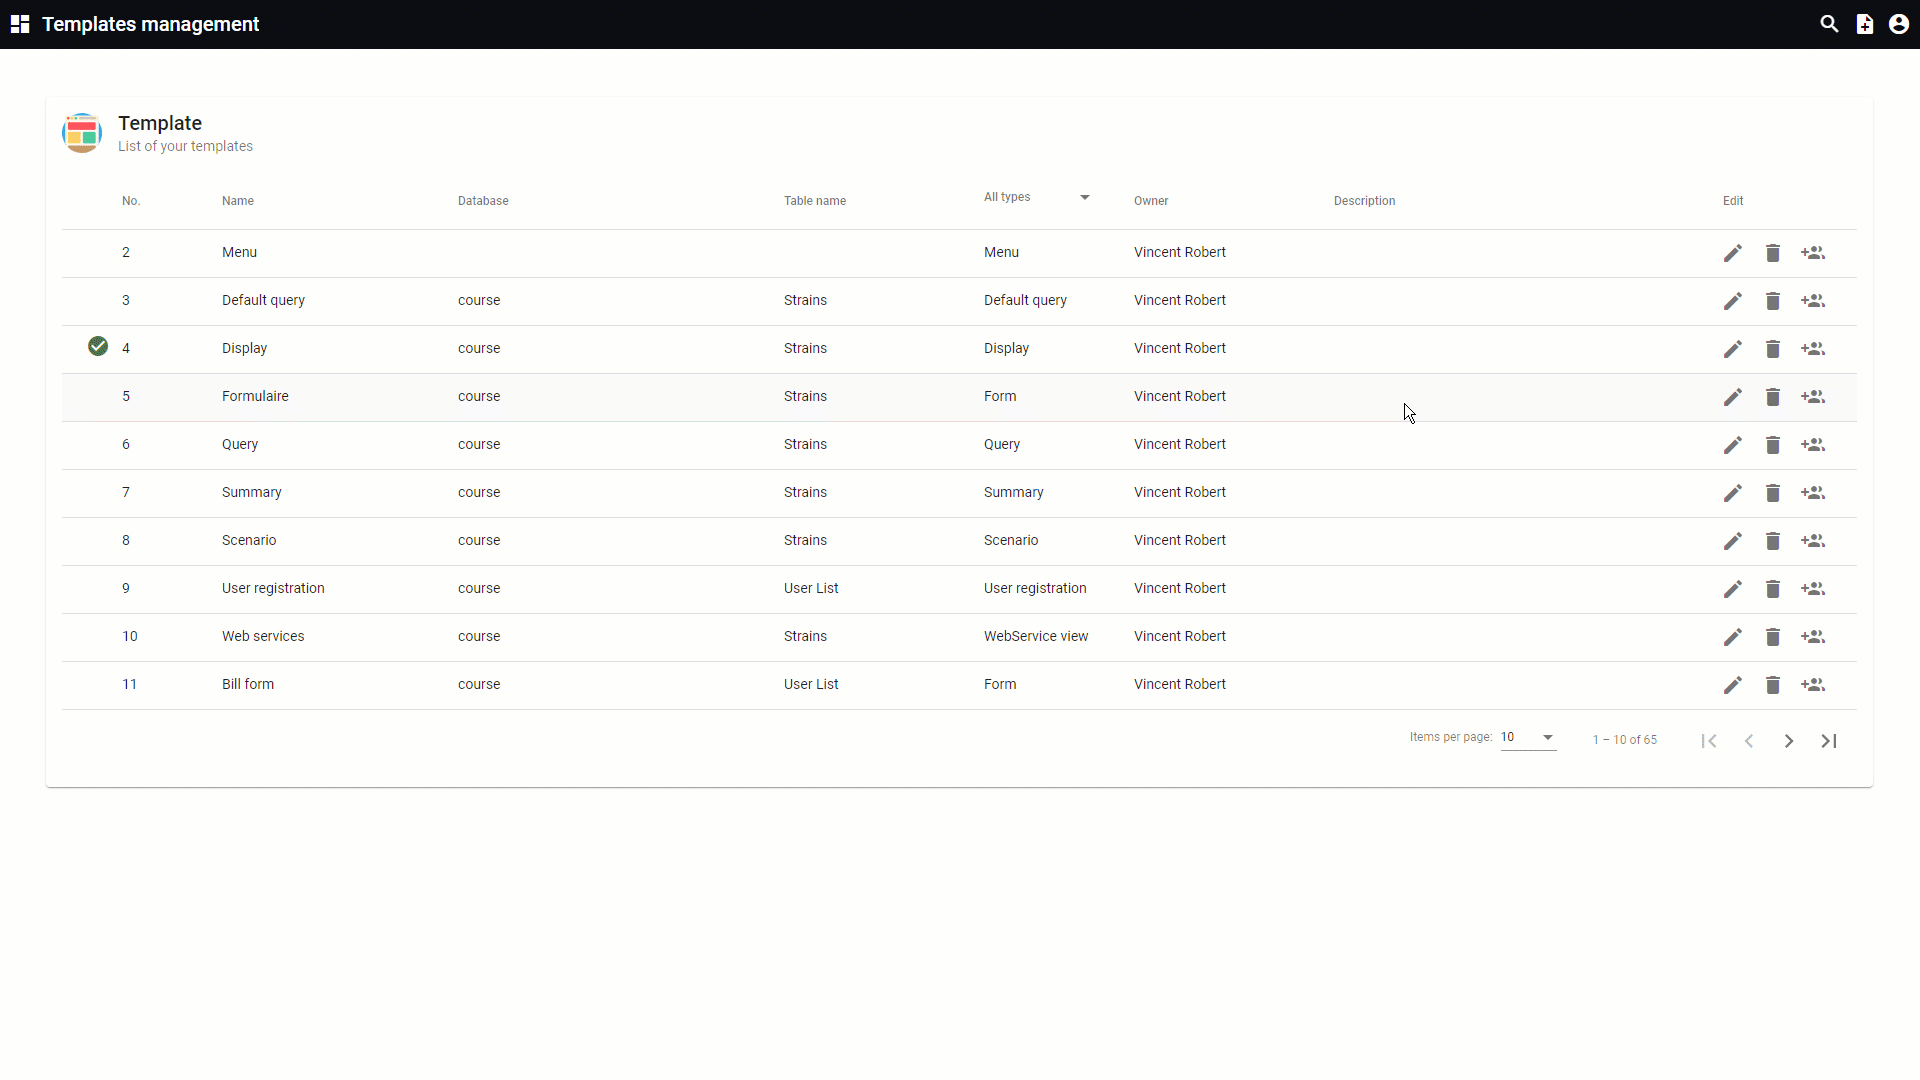Share the Menu template with users
The image size is (1920, 1080).
pyautogui.click(x=1813, y=253)
